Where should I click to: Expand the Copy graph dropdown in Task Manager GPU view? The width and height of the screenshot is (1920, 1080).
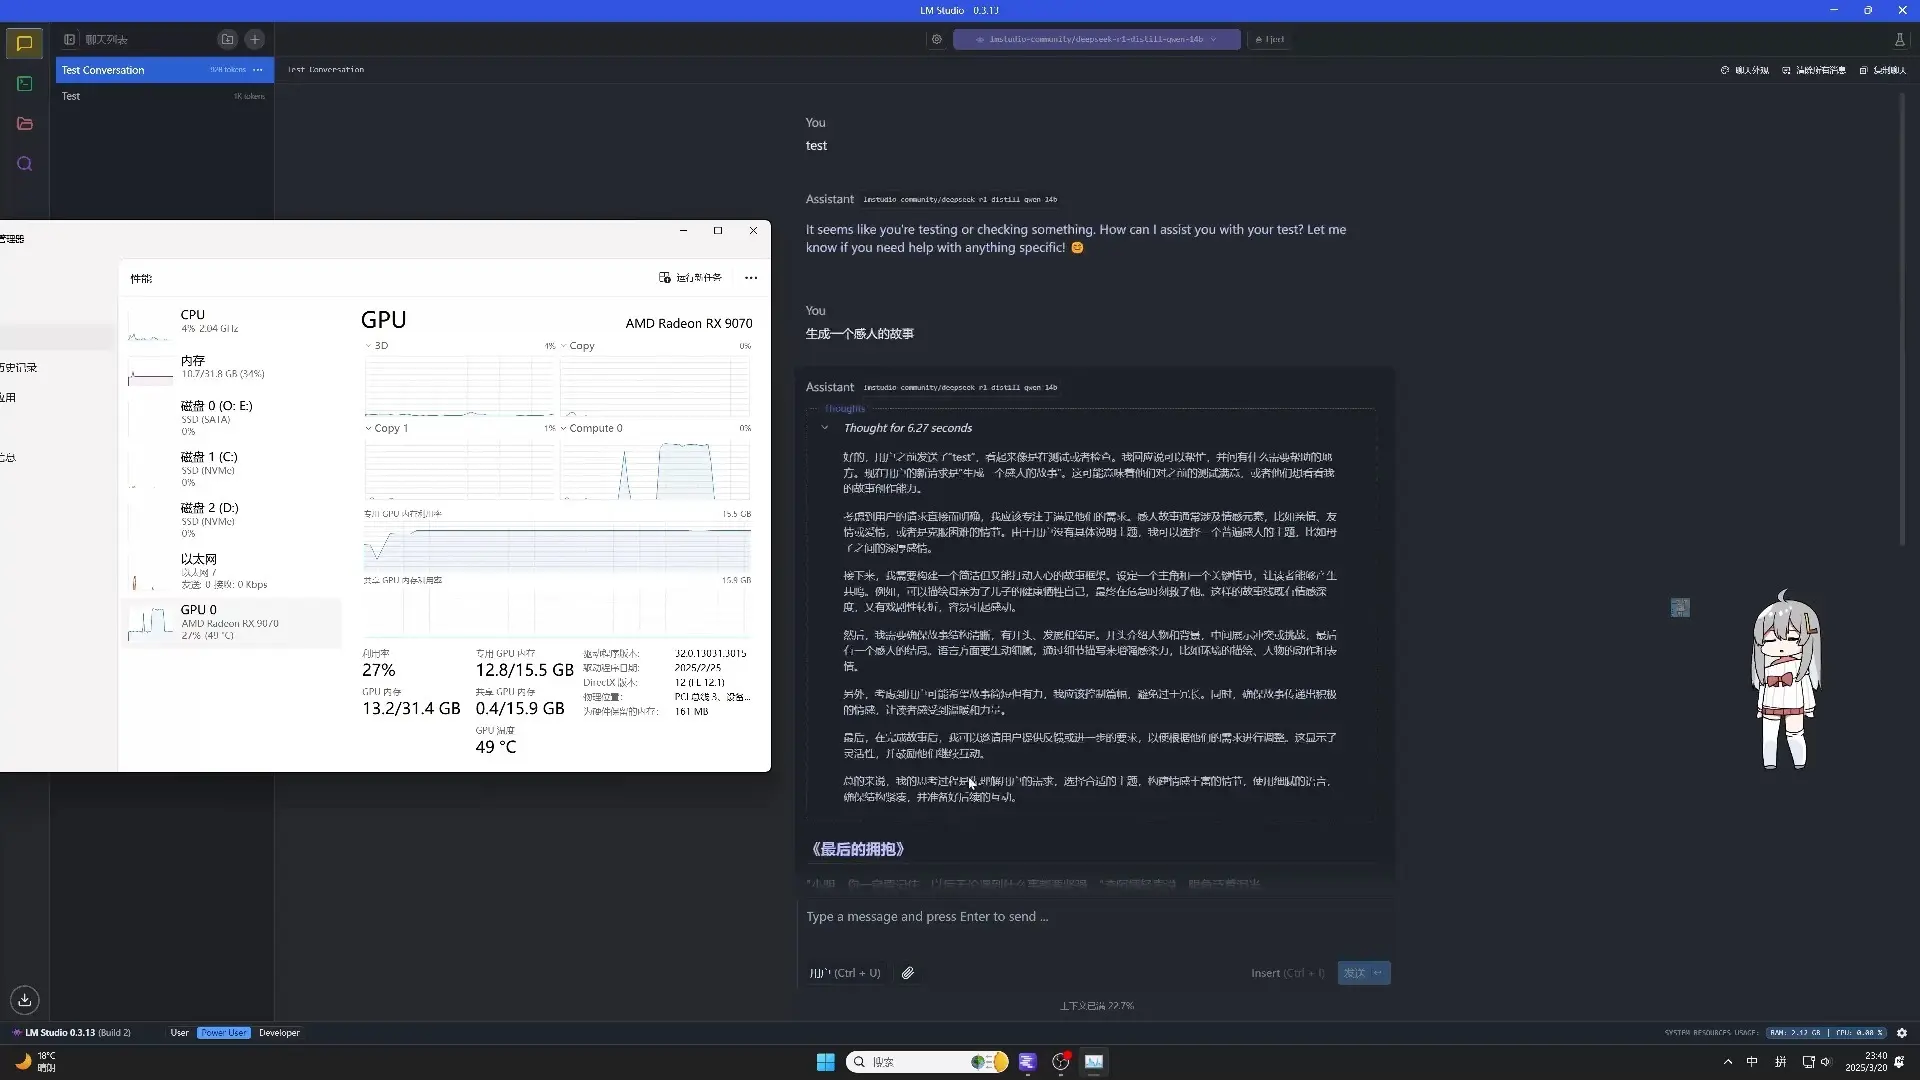pyautogui.click(x=565, y=346)
